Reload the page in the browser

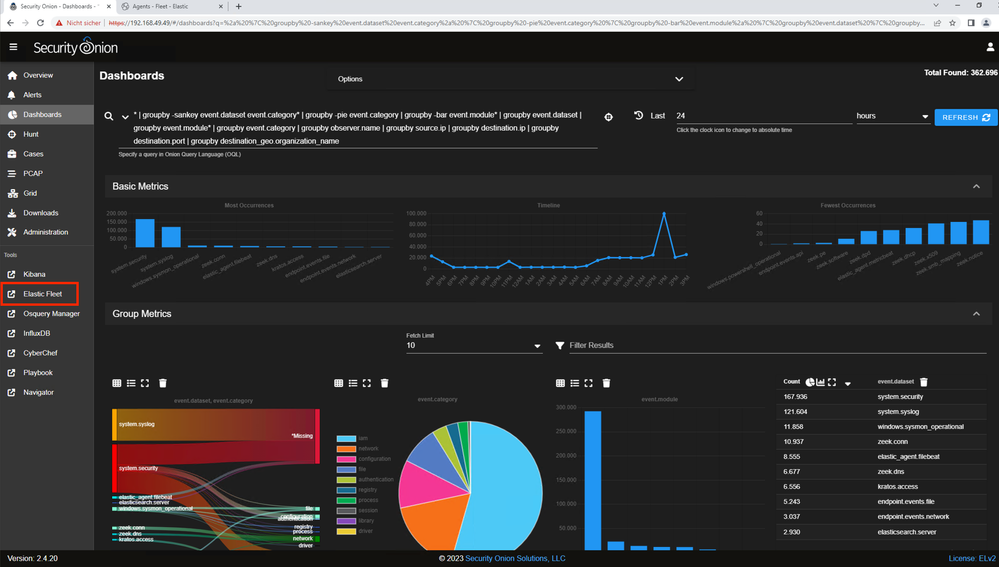tap(40, 22)
